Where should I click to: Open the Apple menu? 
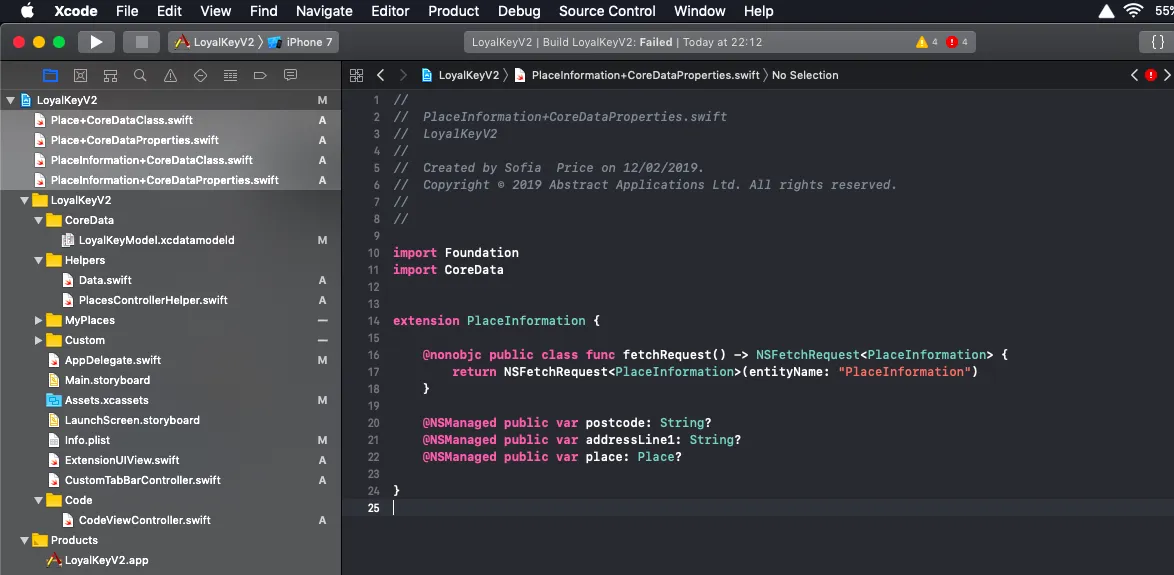pos(27,10)
